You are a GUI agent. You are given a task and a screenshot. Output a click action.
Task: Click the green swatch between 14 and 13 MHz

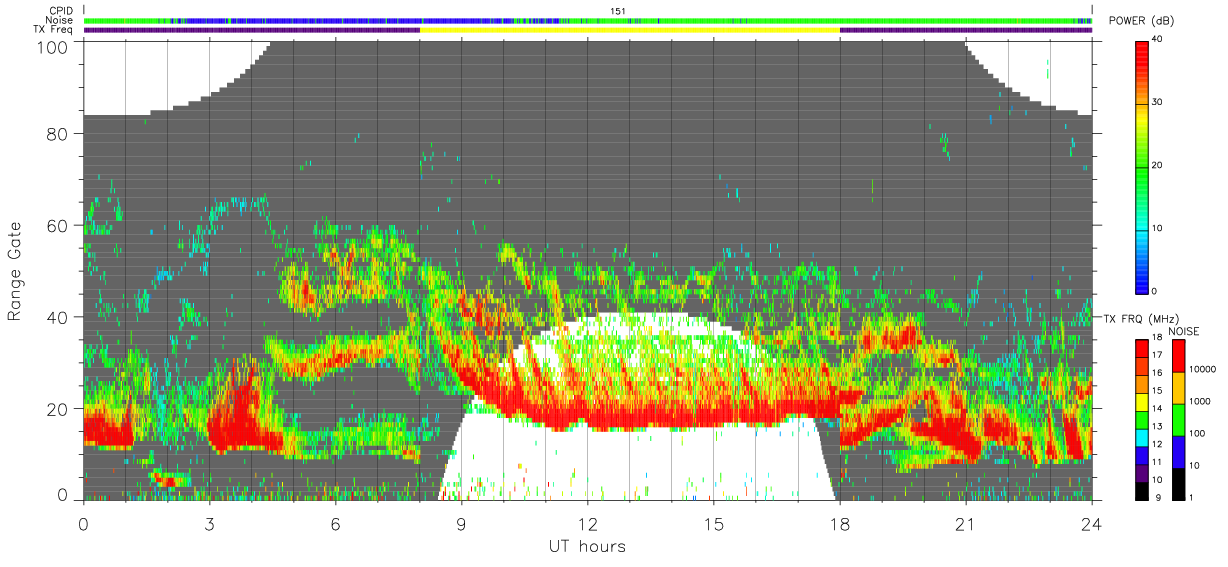[1141, 420]
